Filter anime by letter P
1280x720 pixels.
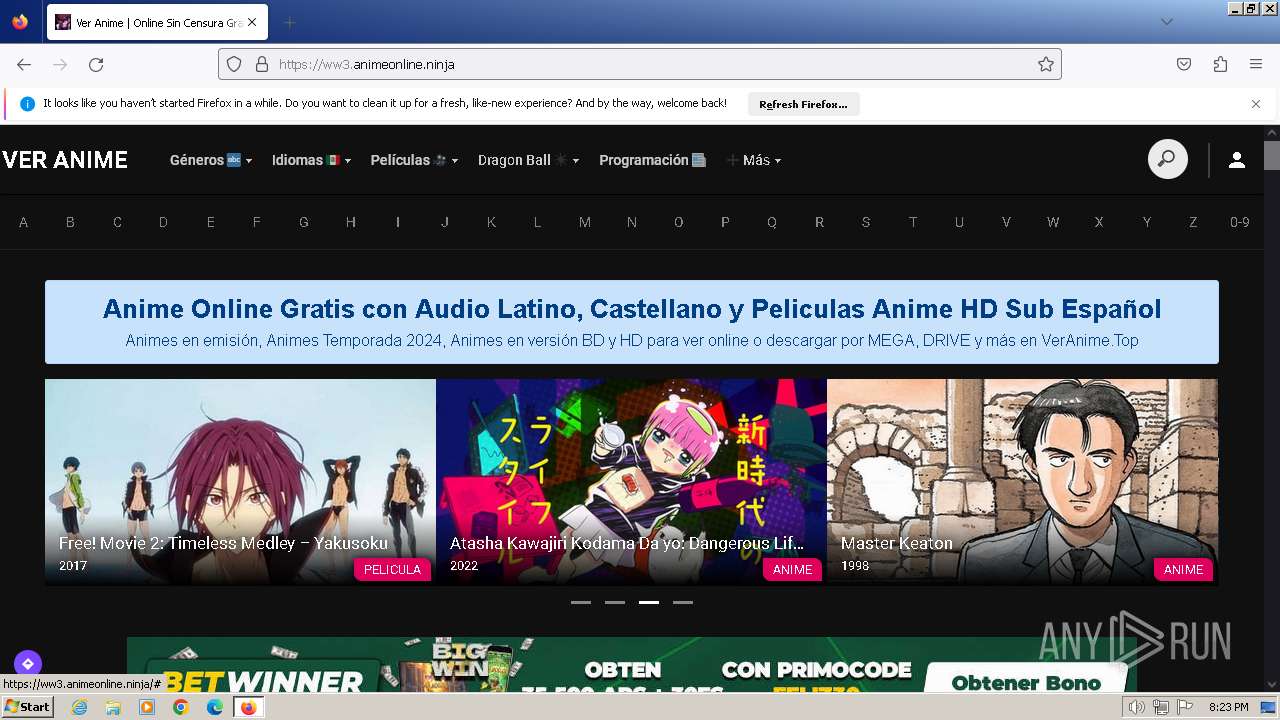(725, 222)
